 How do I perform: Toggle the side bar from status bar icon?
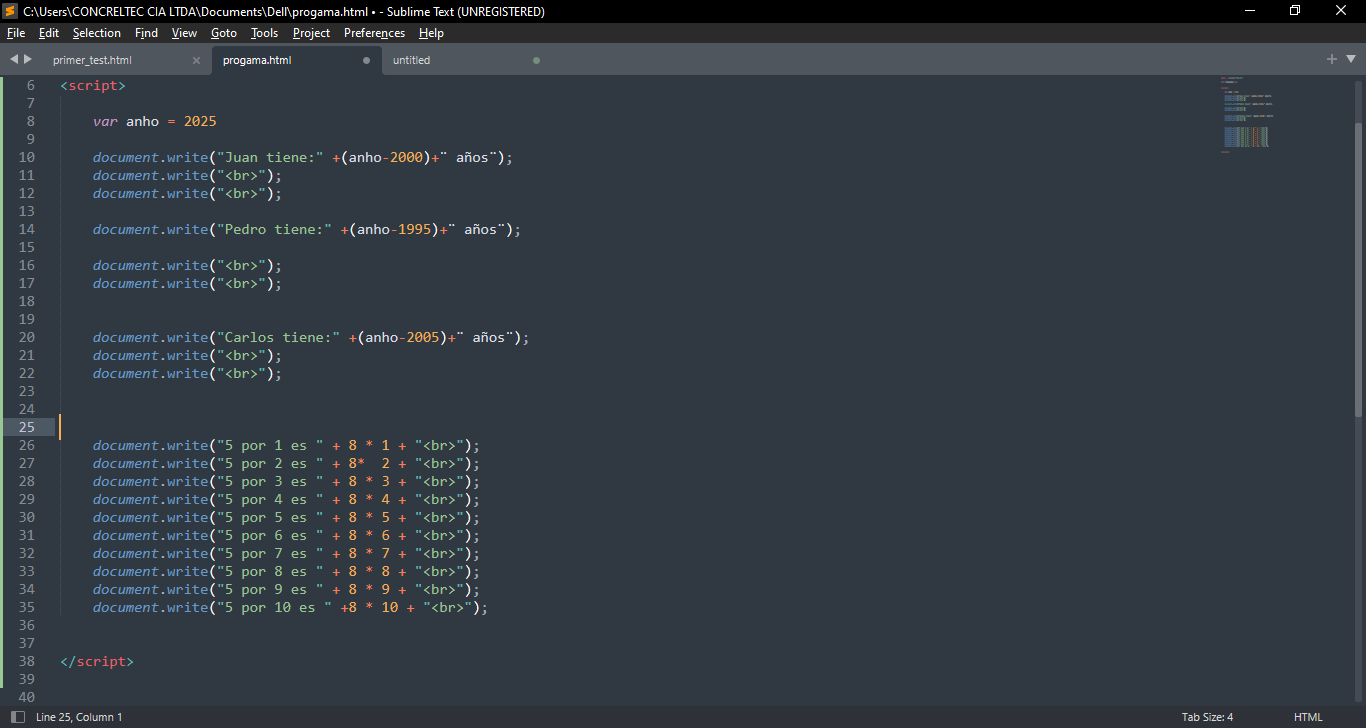[x=17, y=717]
